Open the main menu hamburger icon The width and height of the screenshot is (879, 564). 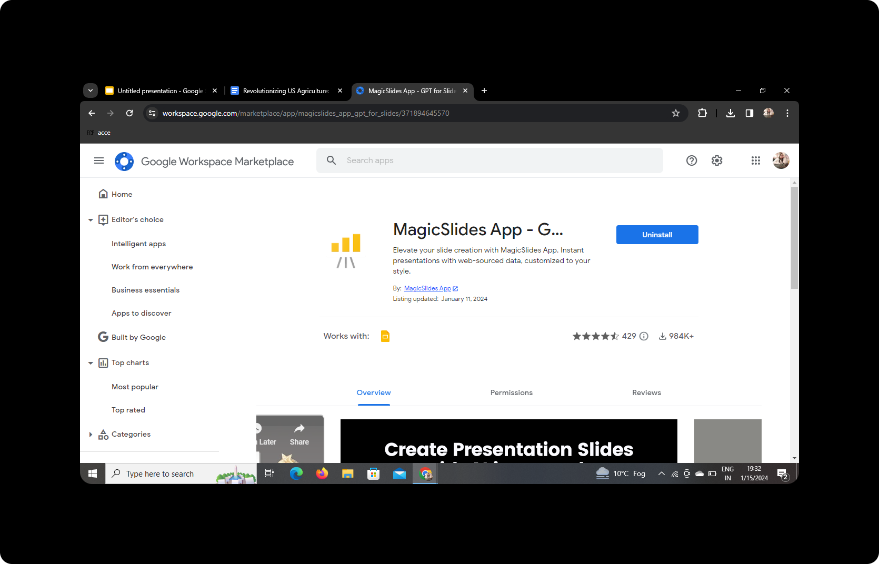pyautogui.click(x=99, y=161)
